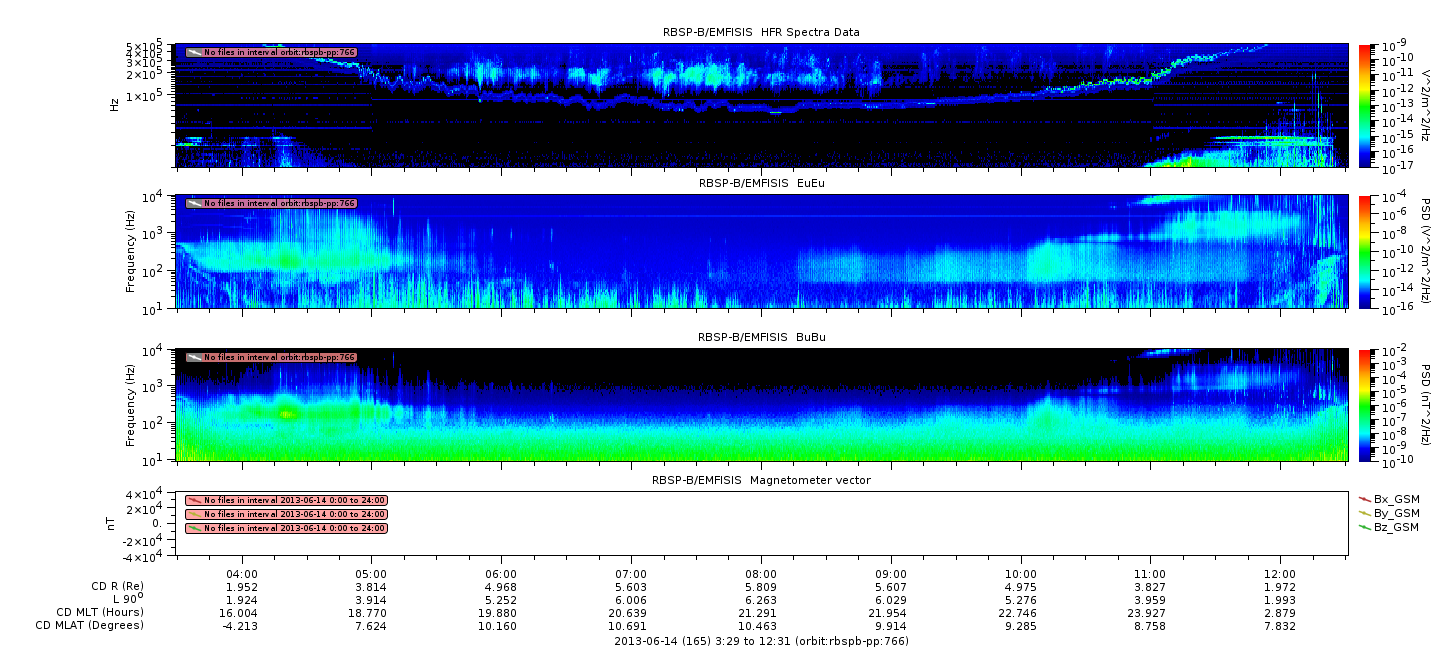
Task: Click the '10:00' time tick label
Action: [x=1021, y=574]
